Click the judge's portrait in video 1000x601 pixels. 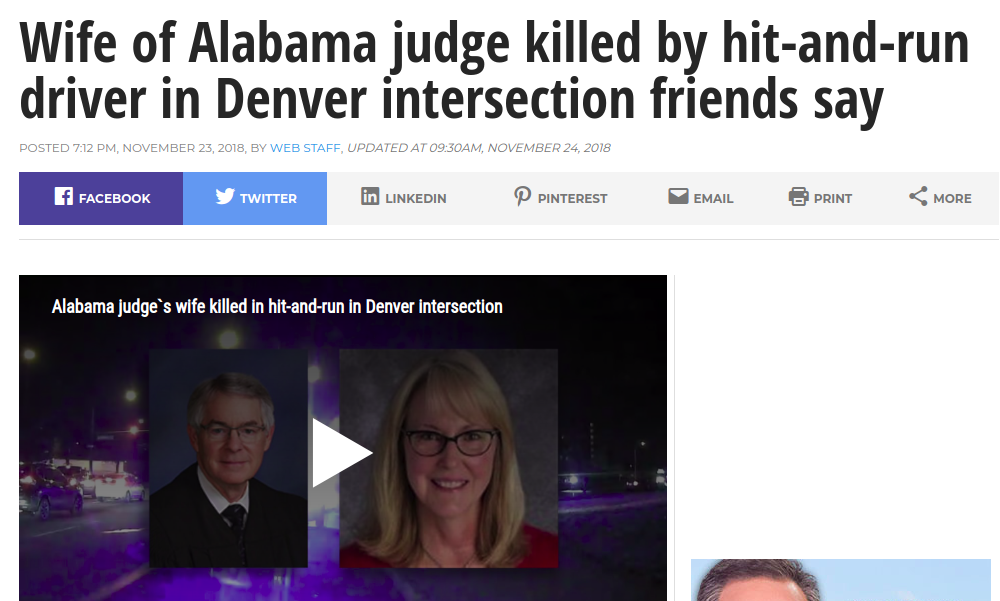[228, 458]
